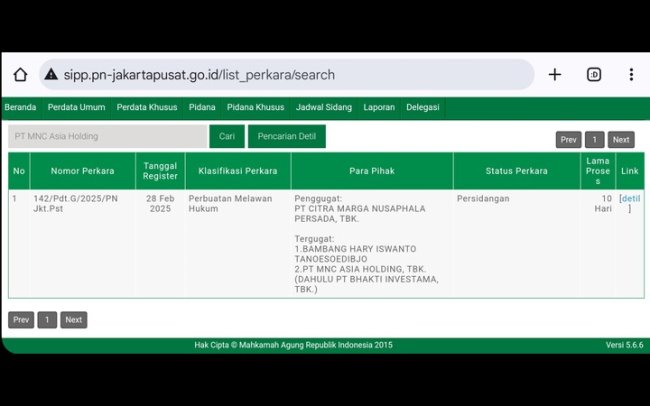This screenshot has width=650, height=406.
Task: Click the top Prev pagination button
Action: 568,140
